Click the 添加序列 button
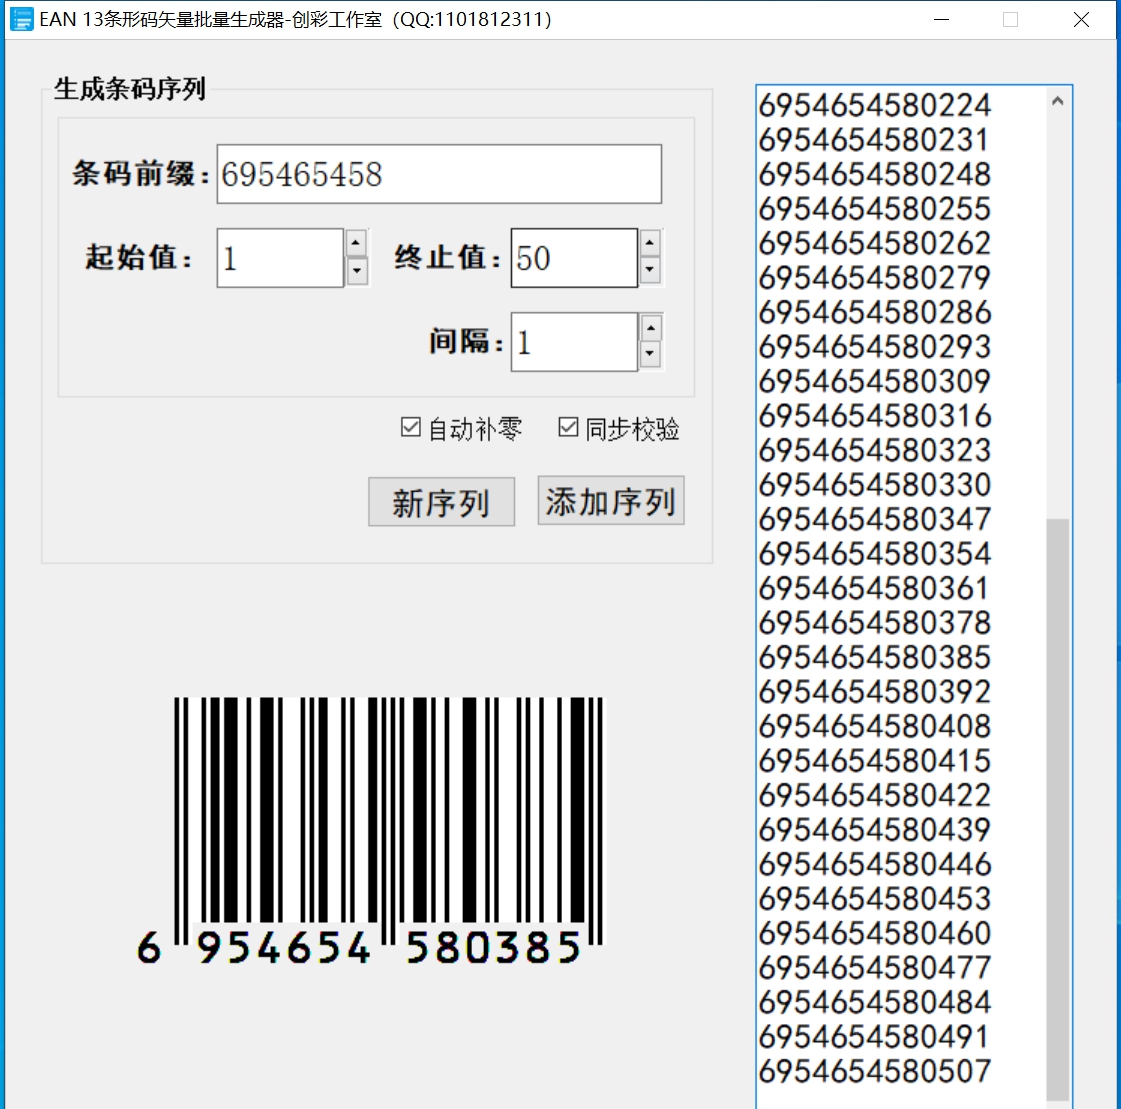1121x1109 pixels. 610,501
